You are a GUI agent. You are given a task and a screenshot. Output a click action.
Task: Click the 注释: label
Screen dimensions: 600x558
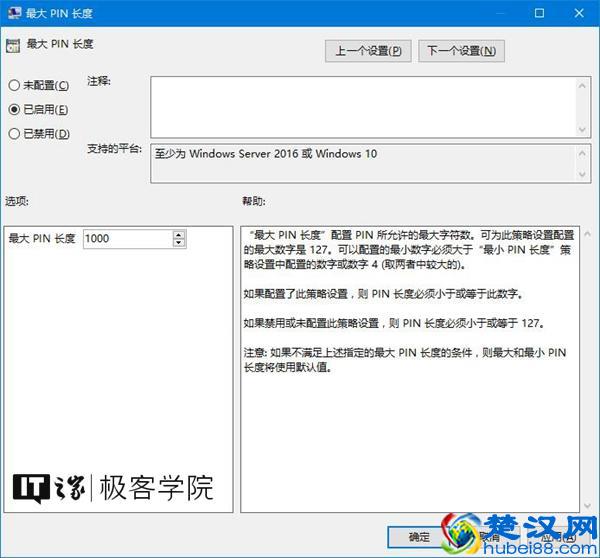(99, 81)
